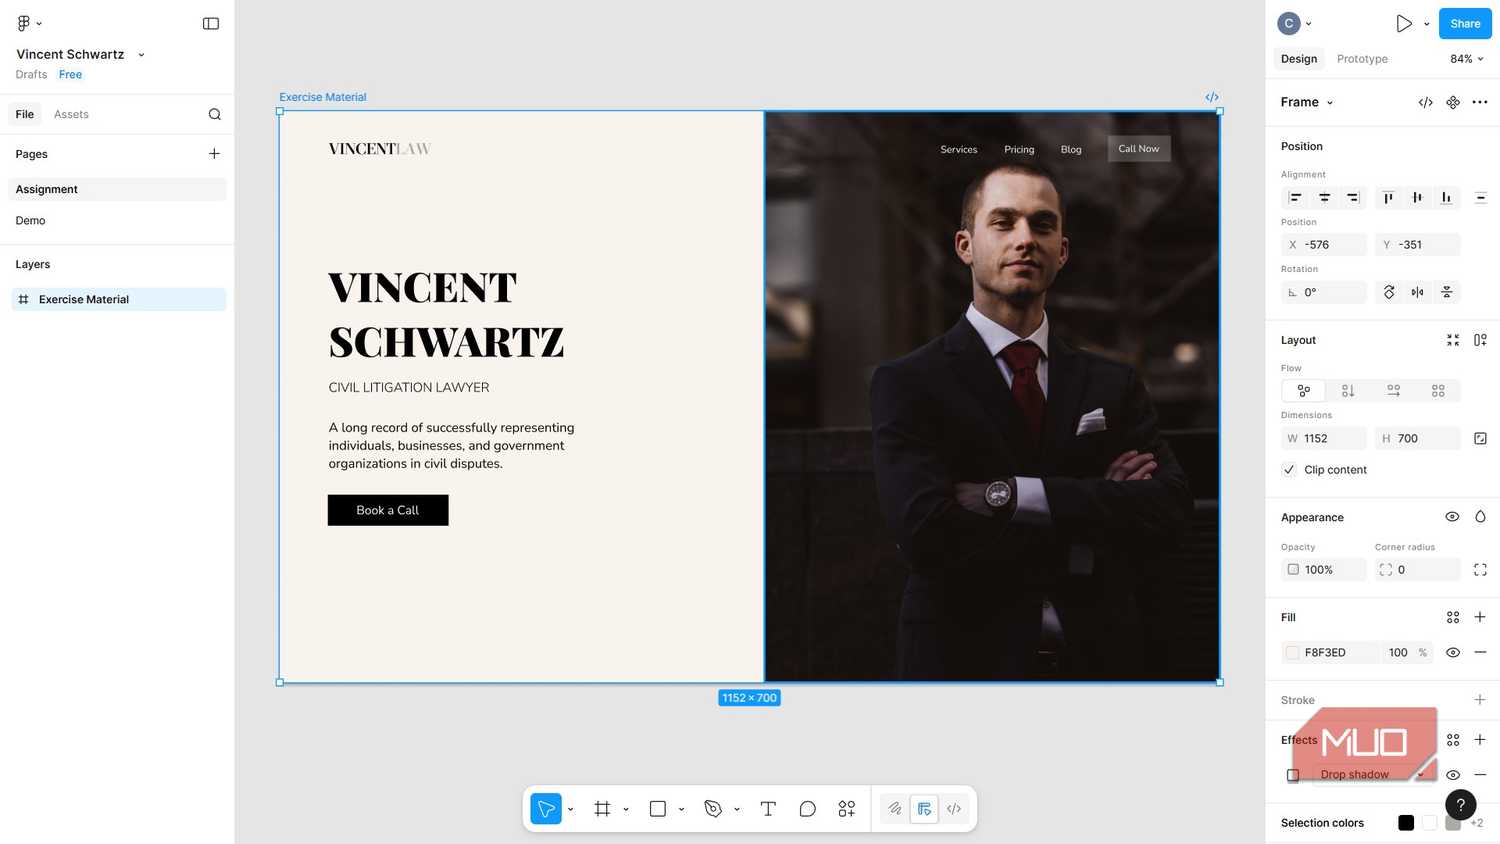Toggle the left sidebar panel icon
The image size is (1500, 844).
click(x=211, y=23)
